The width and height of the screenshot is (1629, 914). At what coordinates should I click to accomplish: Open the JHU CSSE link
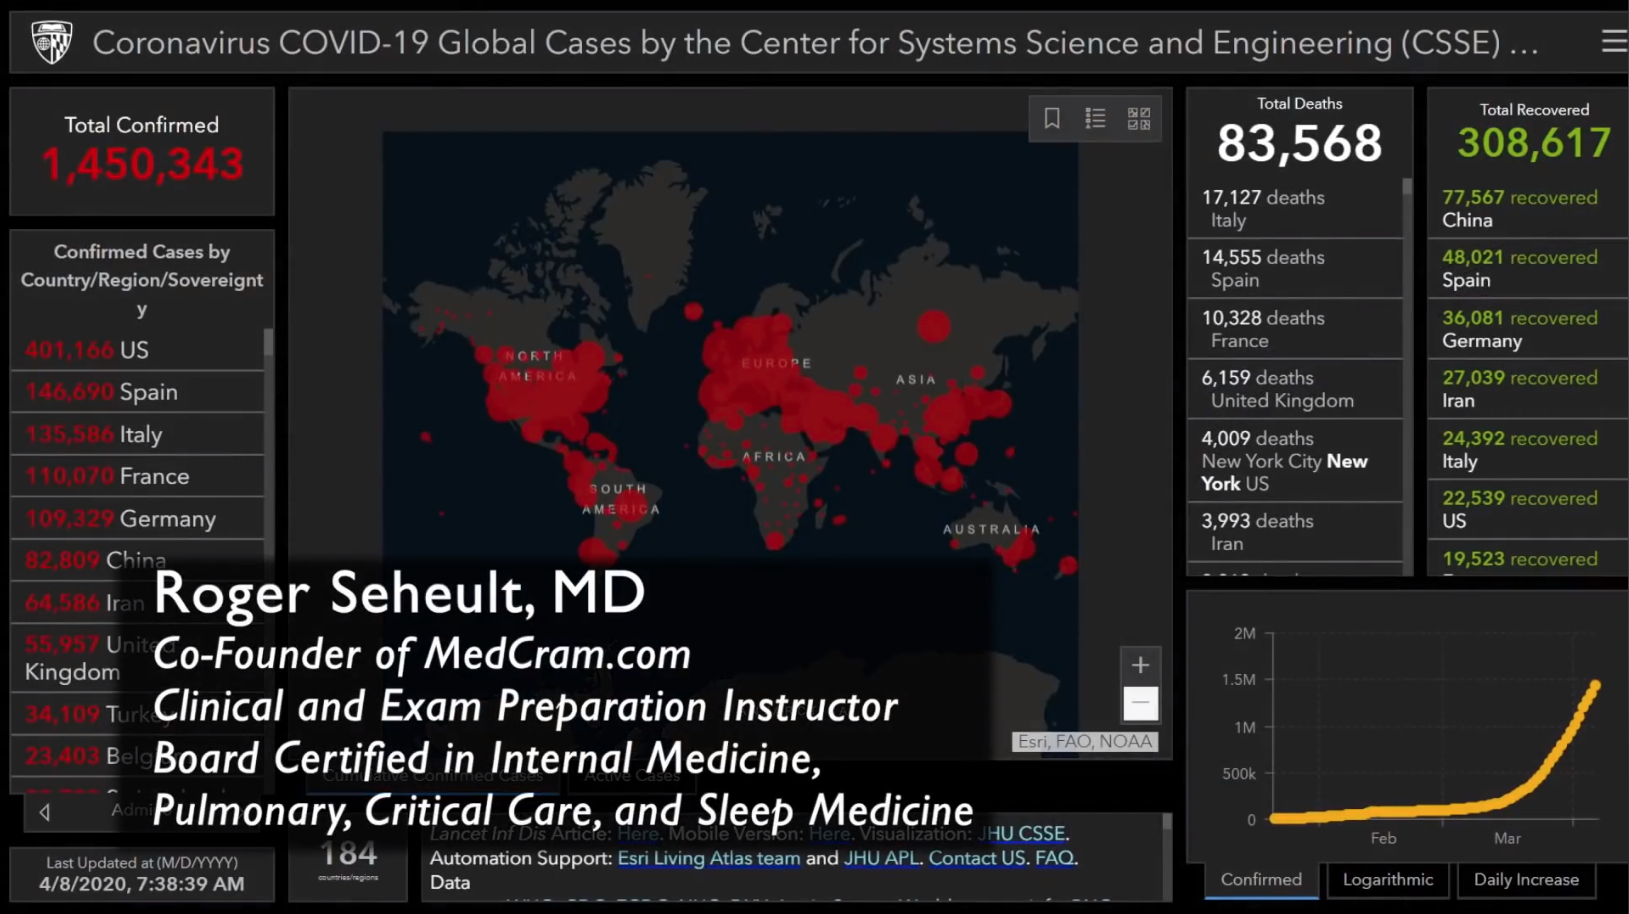tap(1023, 833)
